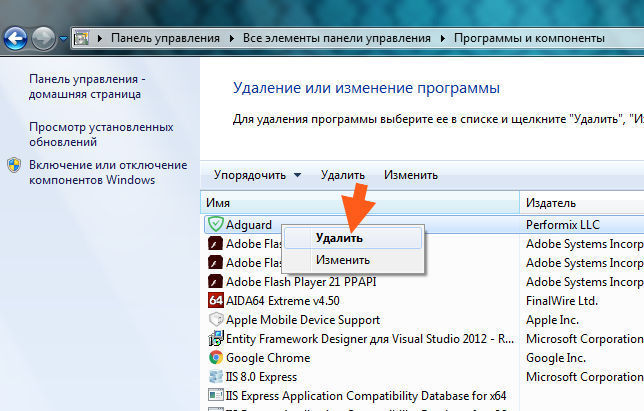Viewport: 644px width, 411px height.
Task: Click Apple Inc. publisher cell
Action: click(552, 320)
